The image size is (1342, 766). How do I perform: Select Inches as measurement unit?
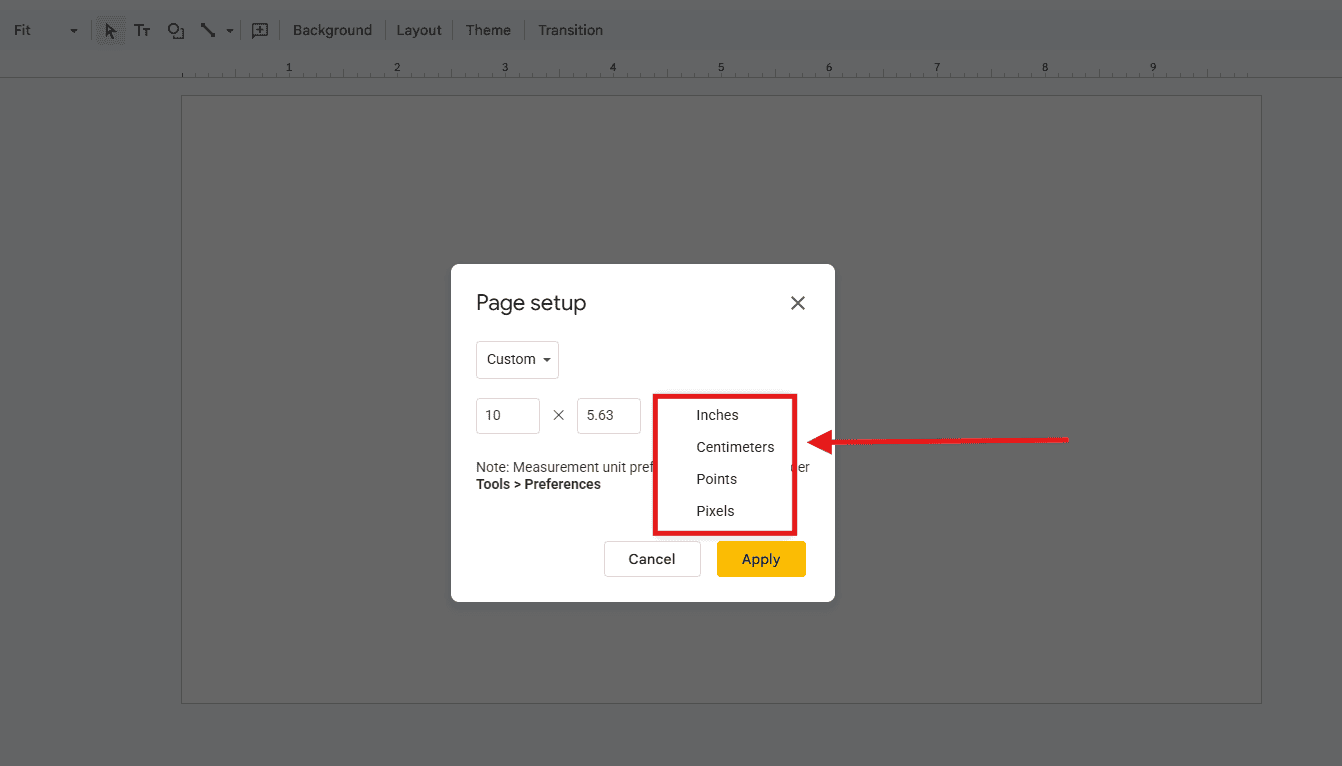pos(716,414)
